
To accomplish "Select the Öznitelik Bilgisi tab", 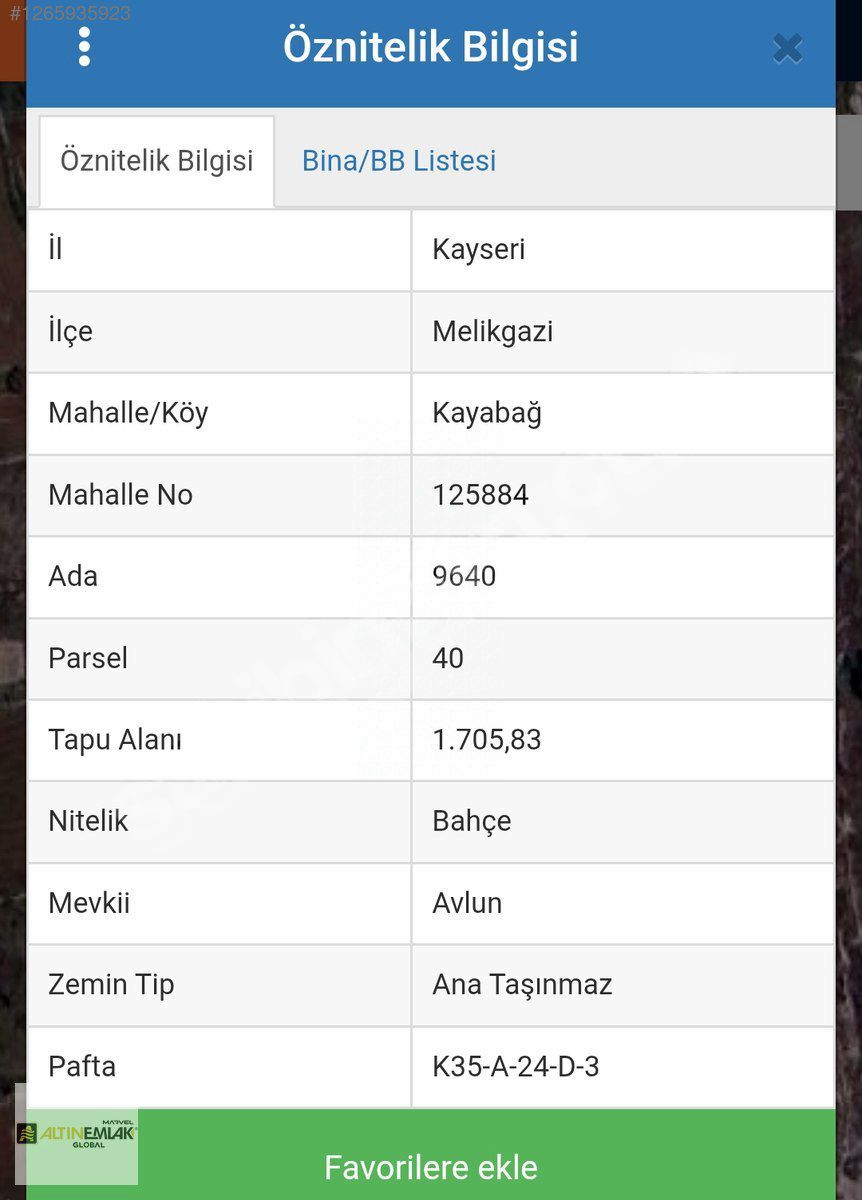I will (157, 161).
